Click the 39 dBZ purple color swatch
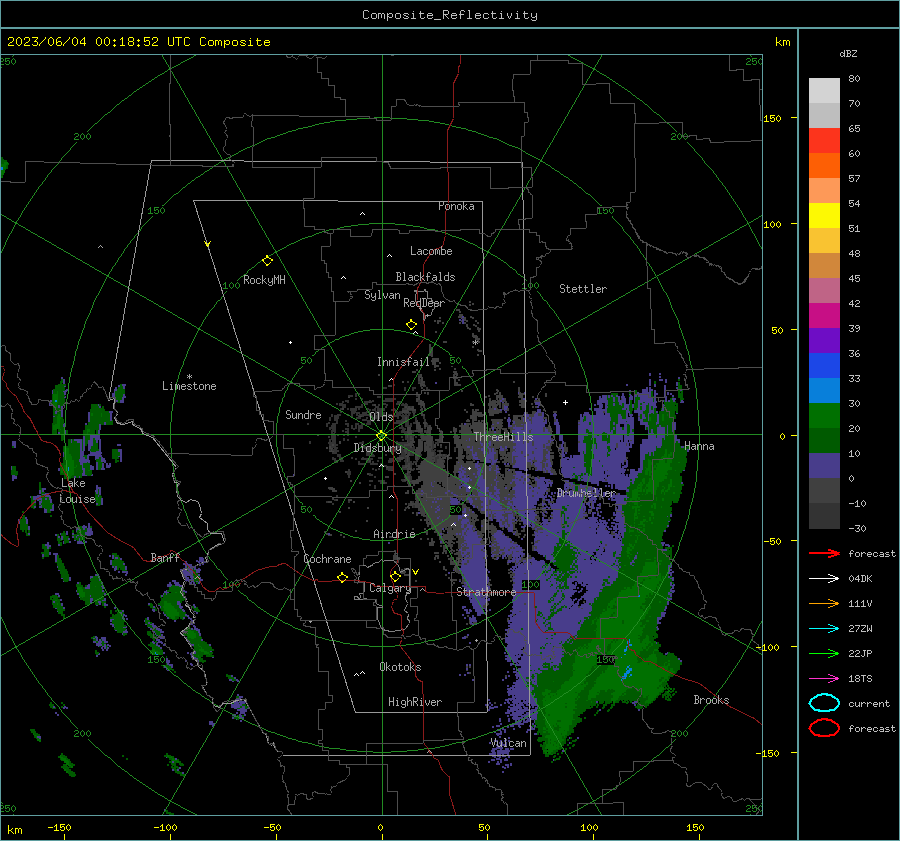900x841 pixels. [x=824, y=340]
